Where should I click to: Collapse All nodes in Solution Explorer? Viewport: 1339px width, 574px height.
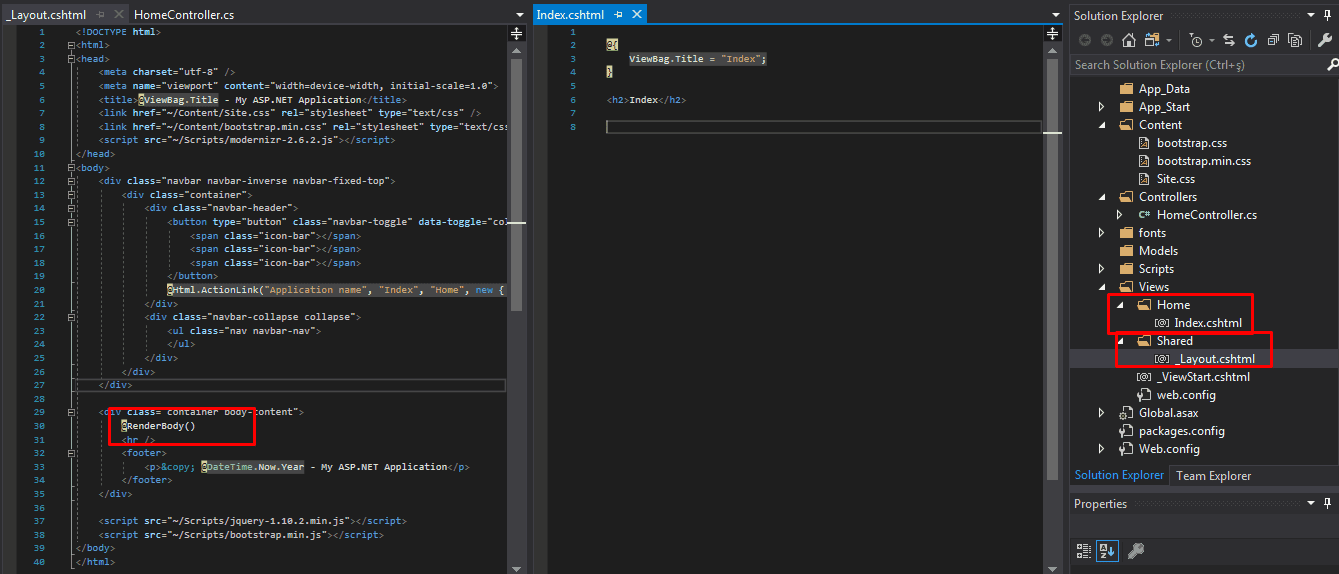[x=1273, y=40]
